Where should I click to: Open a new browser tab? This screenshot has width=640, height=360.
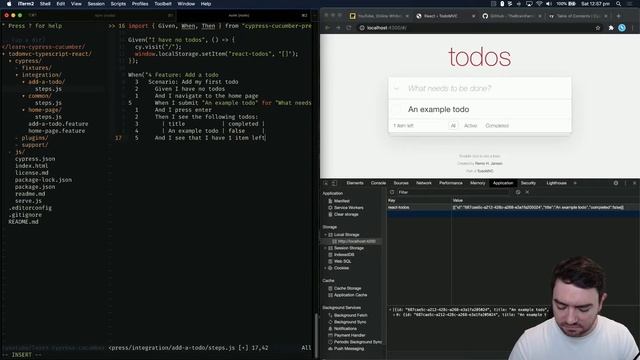tap(618, 16)
